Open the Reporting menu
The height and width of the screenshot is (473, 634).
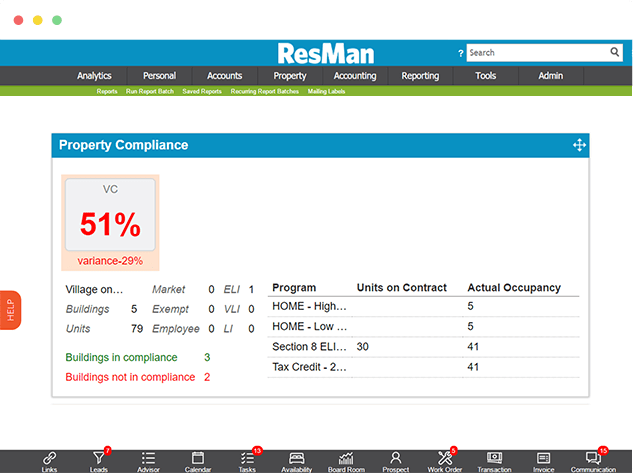click(x=420, y=76)
